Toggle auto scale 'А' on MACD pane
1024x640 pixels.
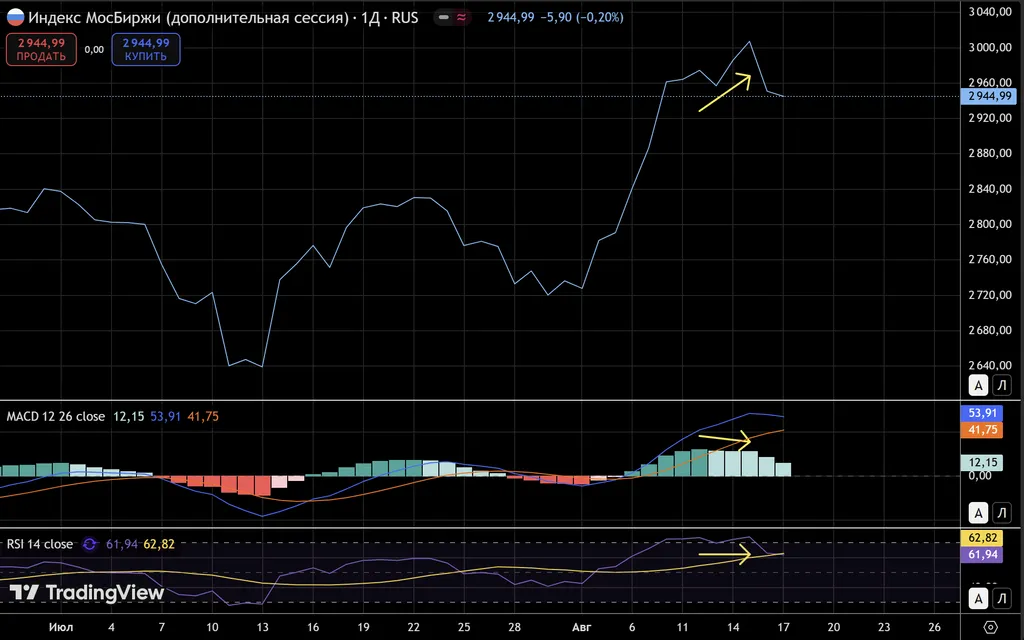pos(980,513)
